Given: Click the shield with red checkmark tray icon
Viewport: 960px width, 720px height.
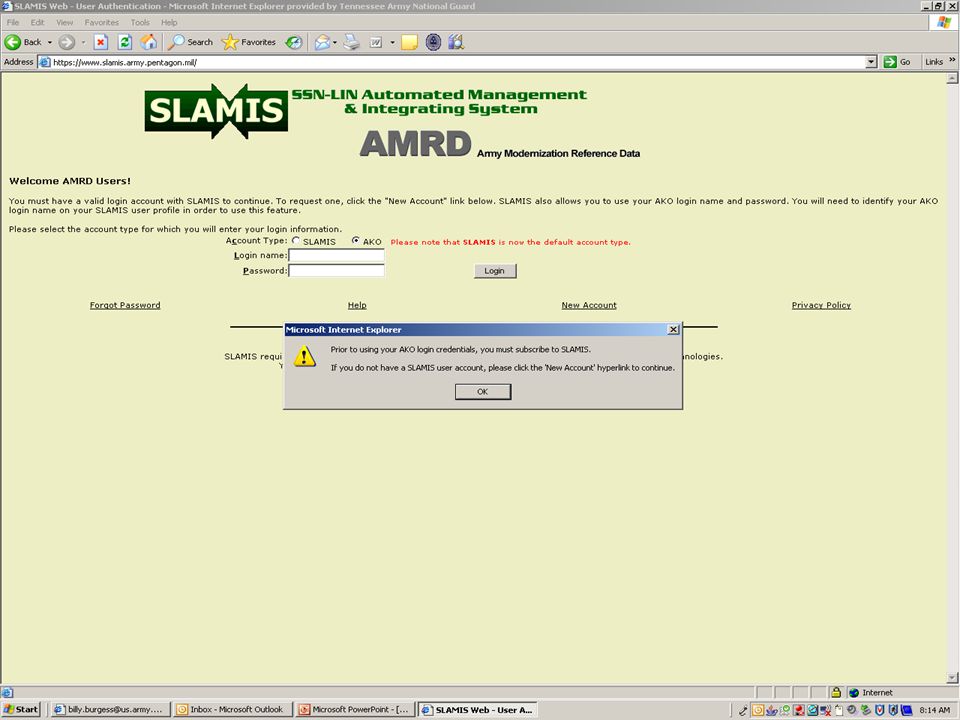Looking at the screenshot, I should [x=879, y=710].
